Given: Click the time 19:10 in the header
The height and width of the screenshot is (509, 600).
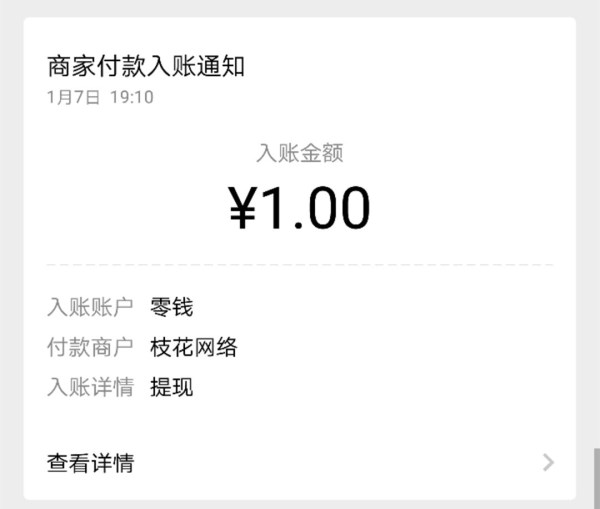Looking at the screenshot, I should pyautogui.click(x=132, y=97).
